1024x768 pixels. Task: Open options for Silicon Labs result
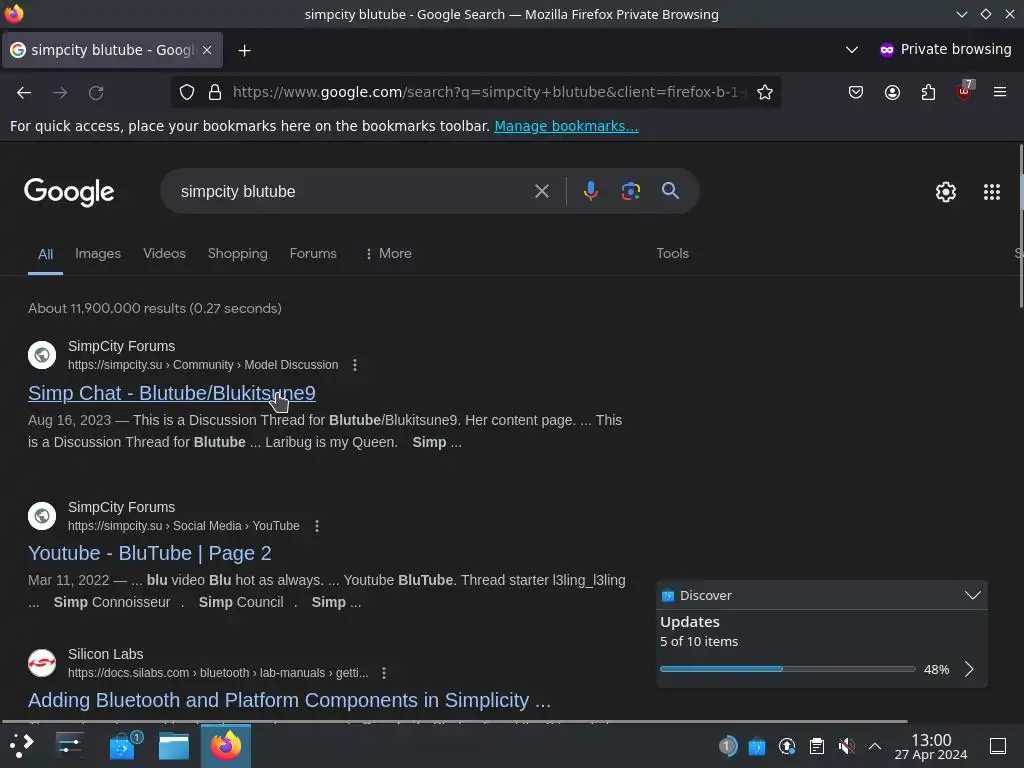point(384,673)
